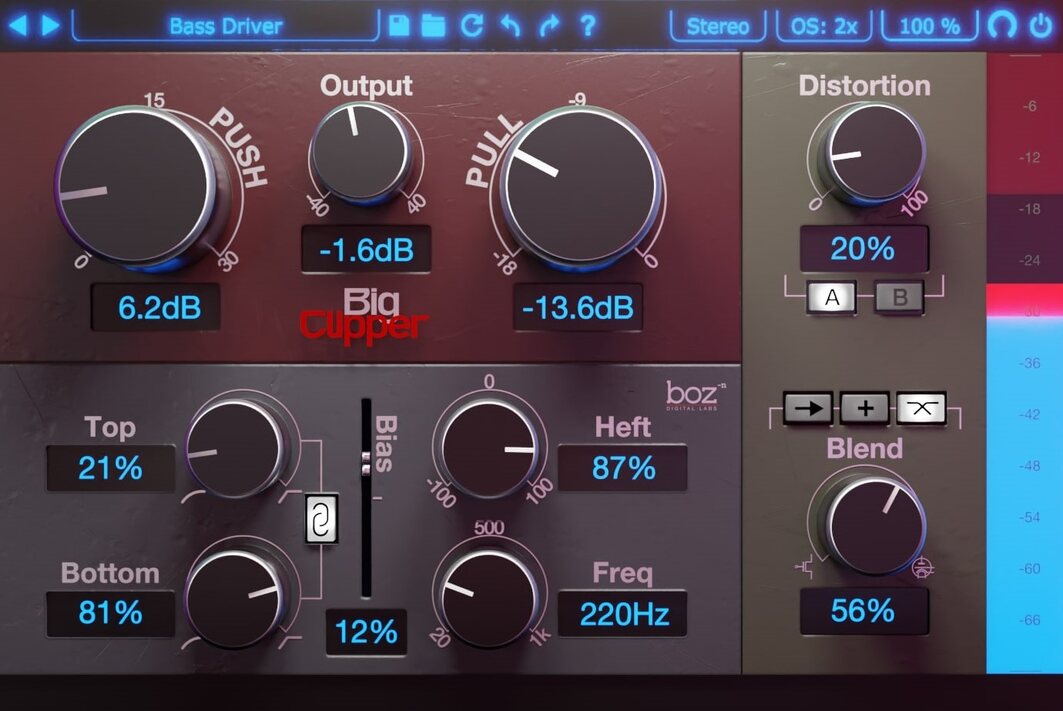Viewport: 1063px width, 711px height.
Task: Open preset folder icon
Action: click(433, 25)
